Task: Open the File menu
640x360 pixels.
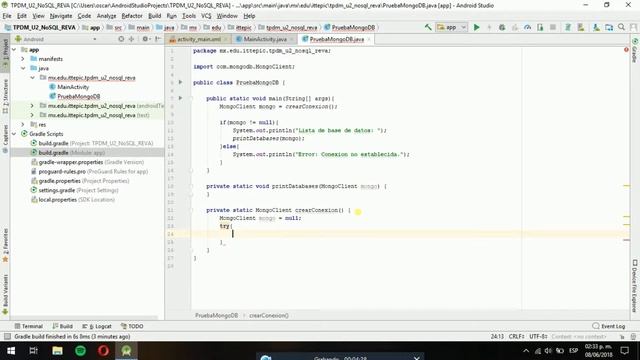Action: point(7,16)
